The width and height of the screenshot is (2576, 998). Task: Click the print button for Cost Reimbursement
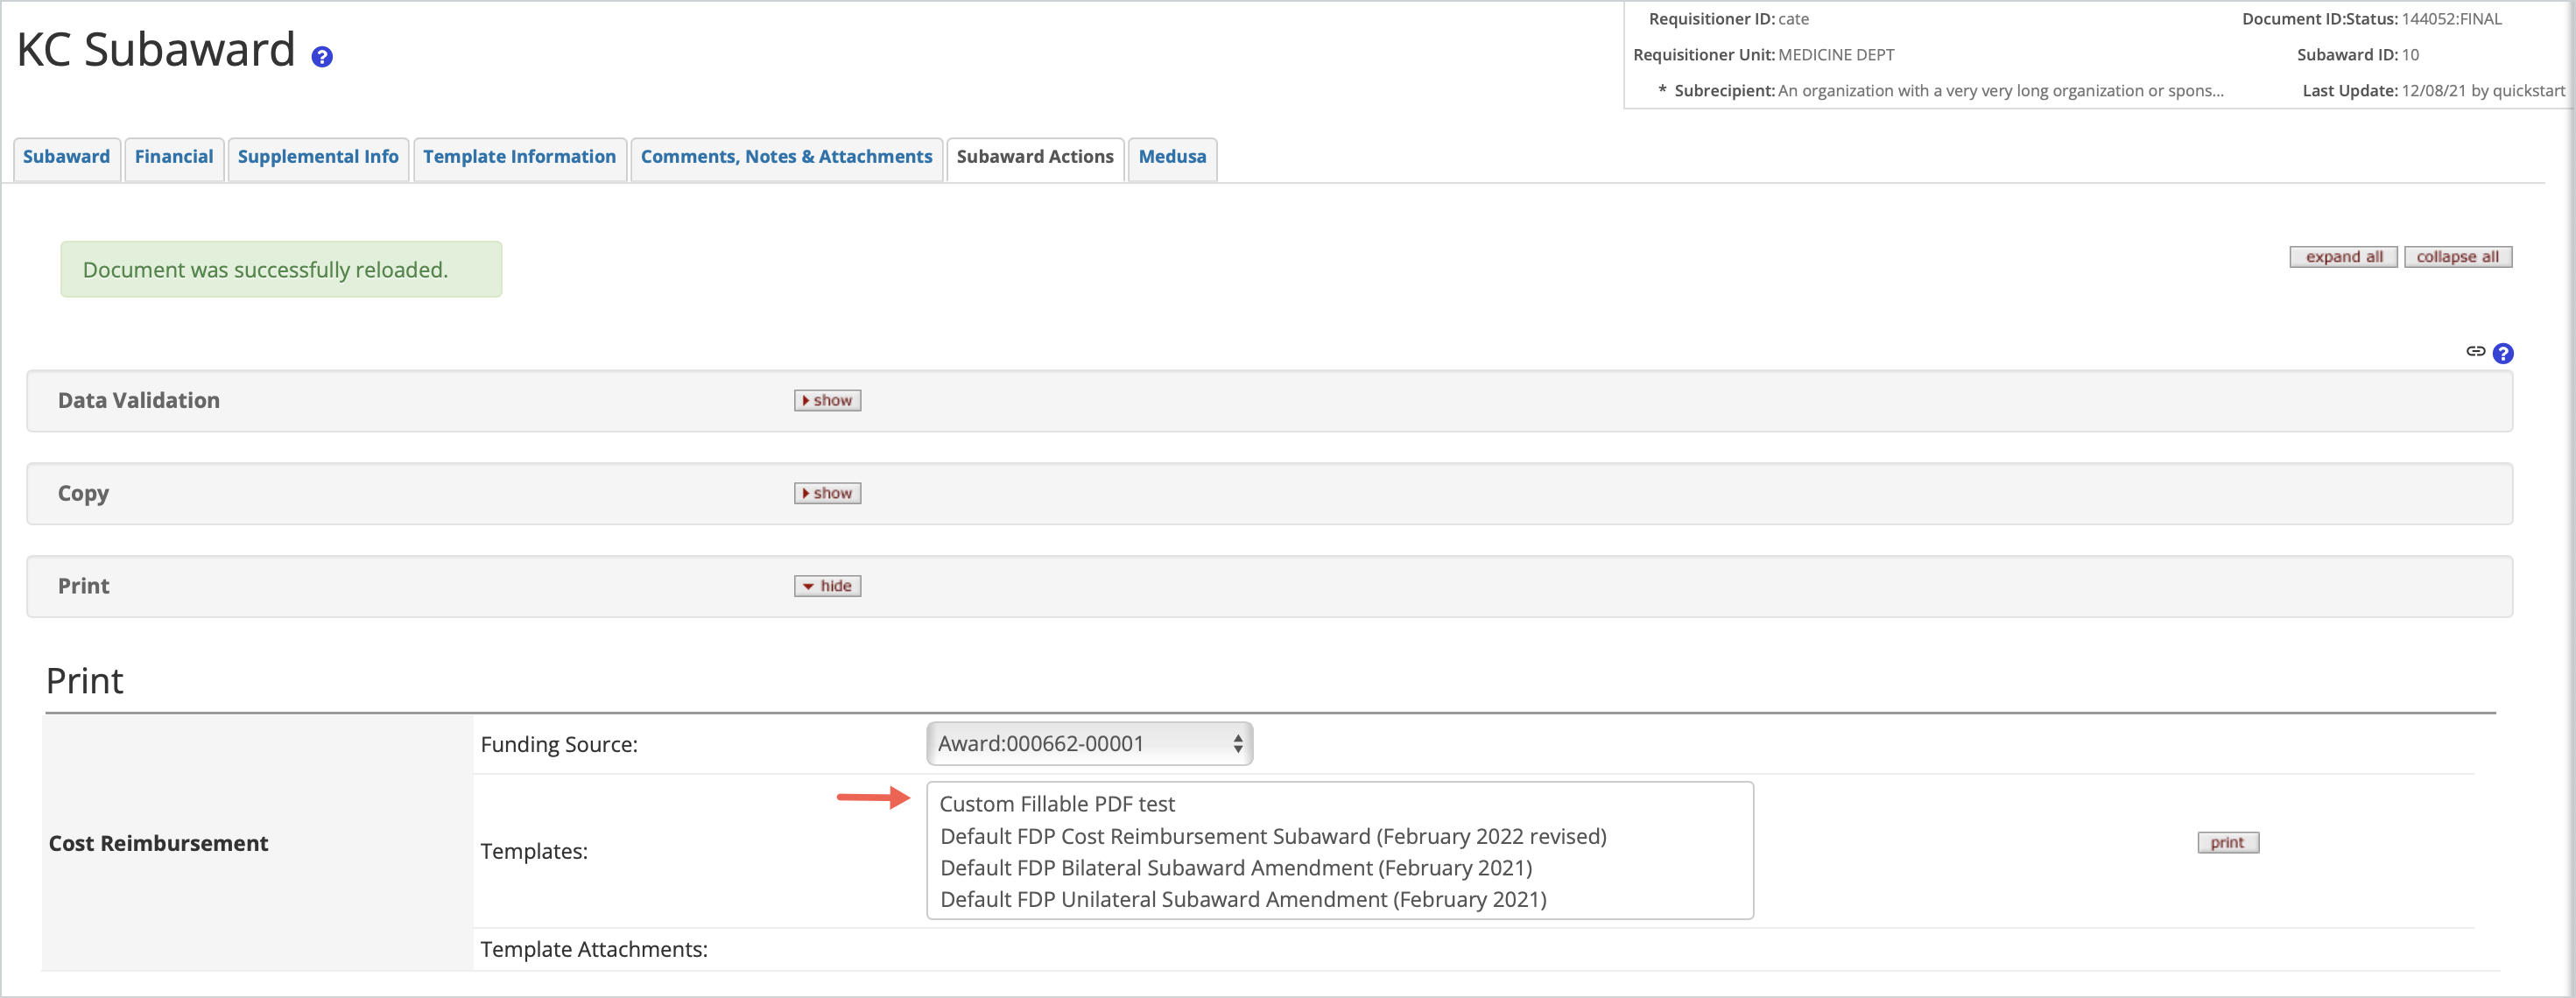pyautogui.click(x=2228, y=843)
